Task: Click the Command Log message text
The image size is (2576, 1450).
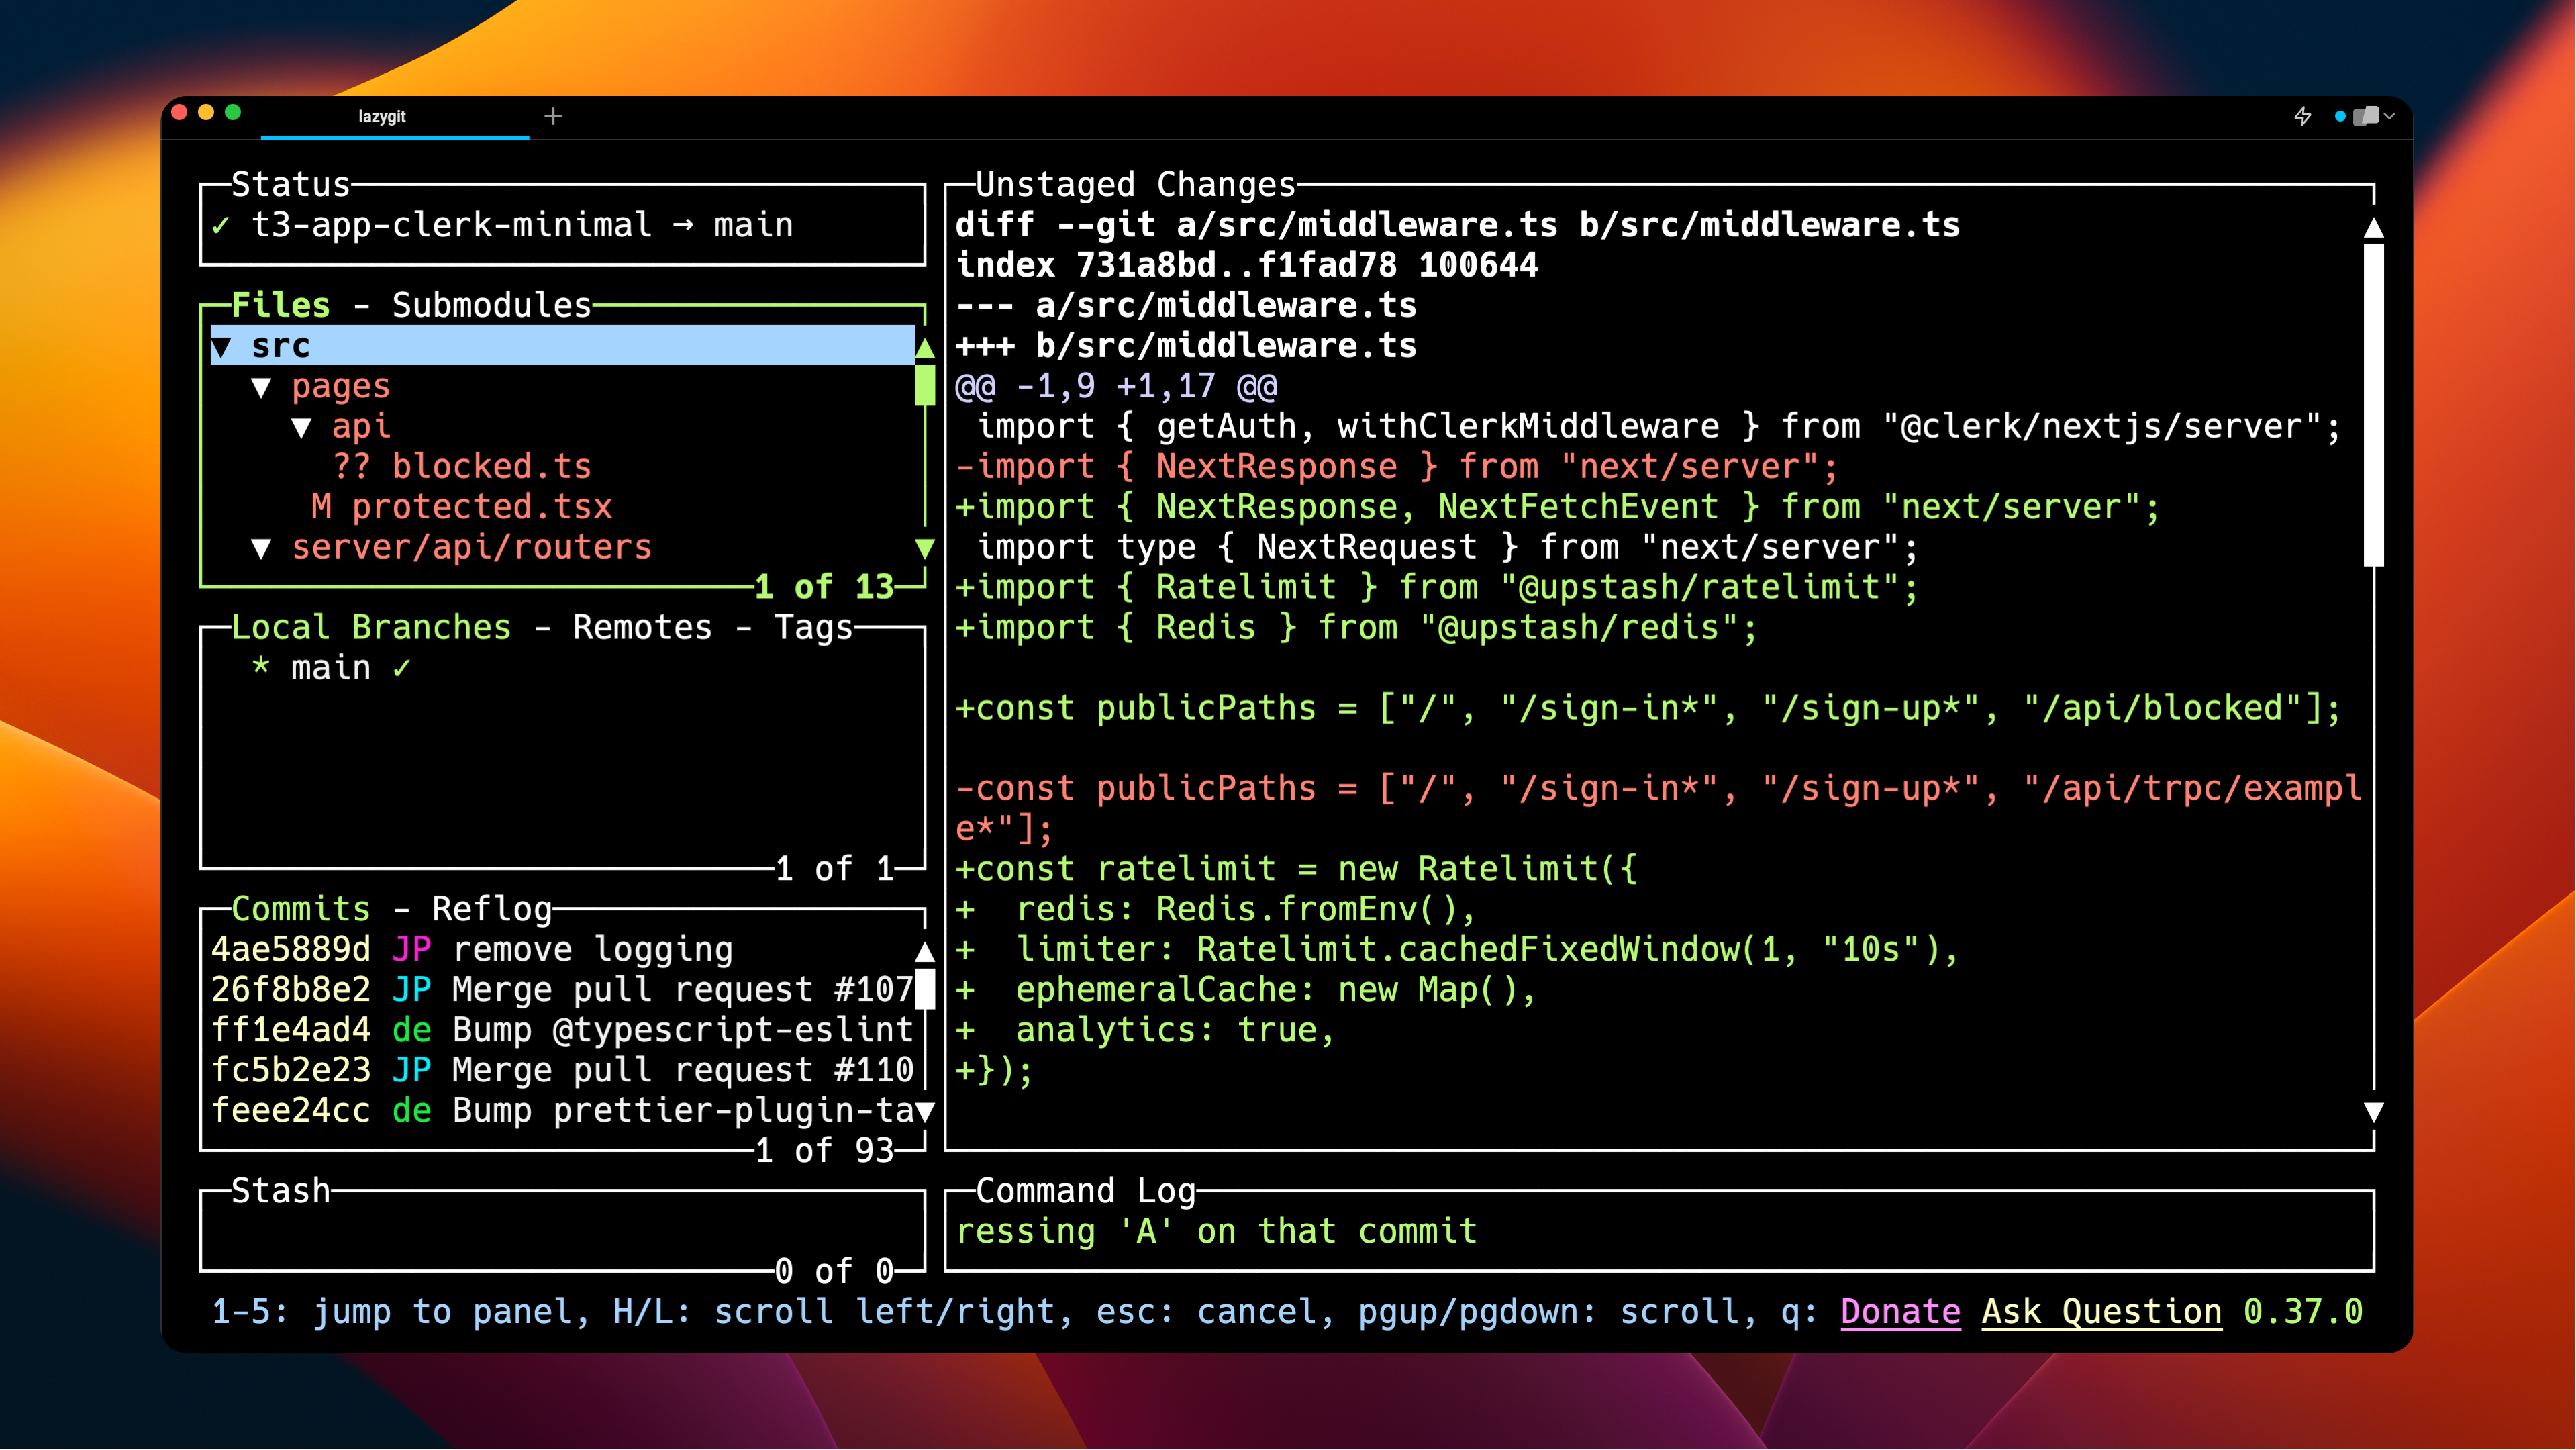Action: tap(1216, 1232)
